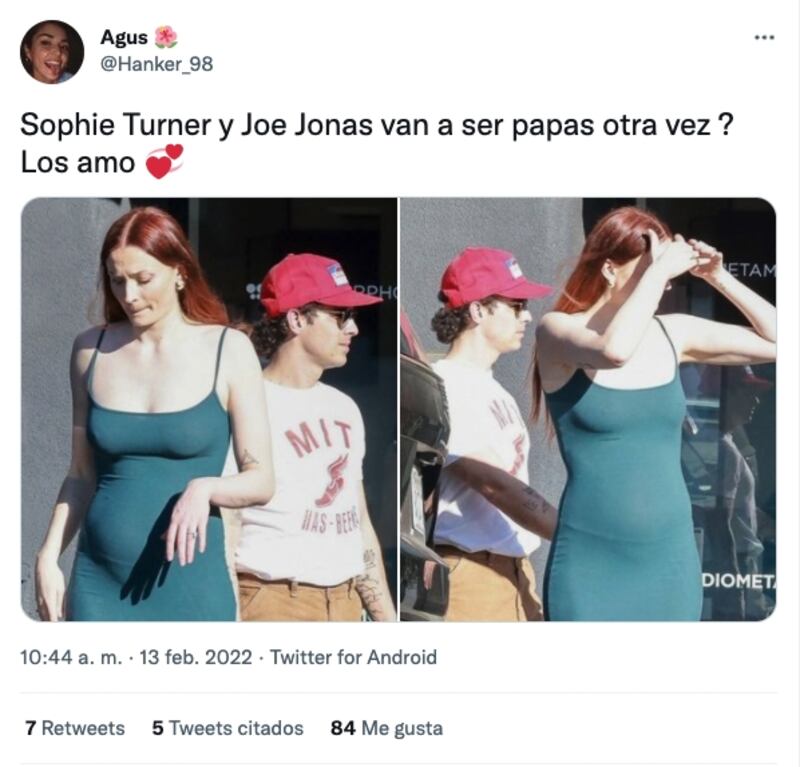
Task: Click the red cap in left photo
Action: coord(317,284)
